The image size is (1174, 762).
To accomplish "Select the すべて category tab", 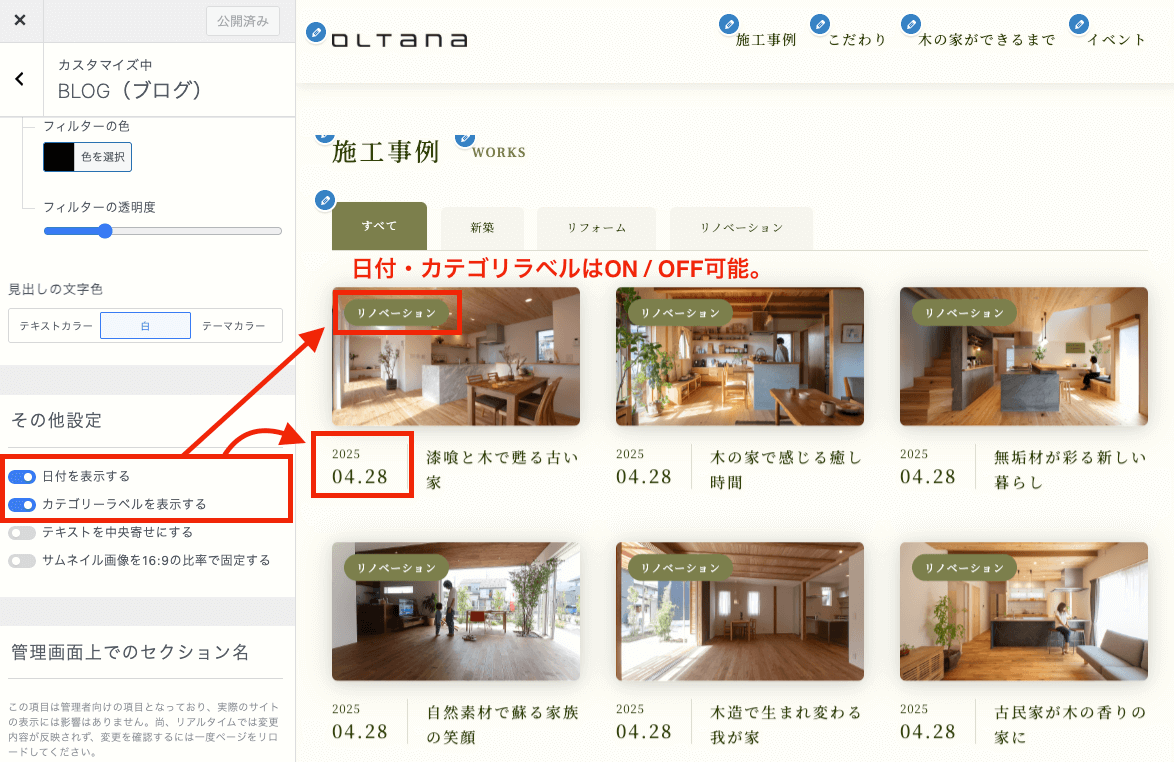I will click(x=380, y=226).
